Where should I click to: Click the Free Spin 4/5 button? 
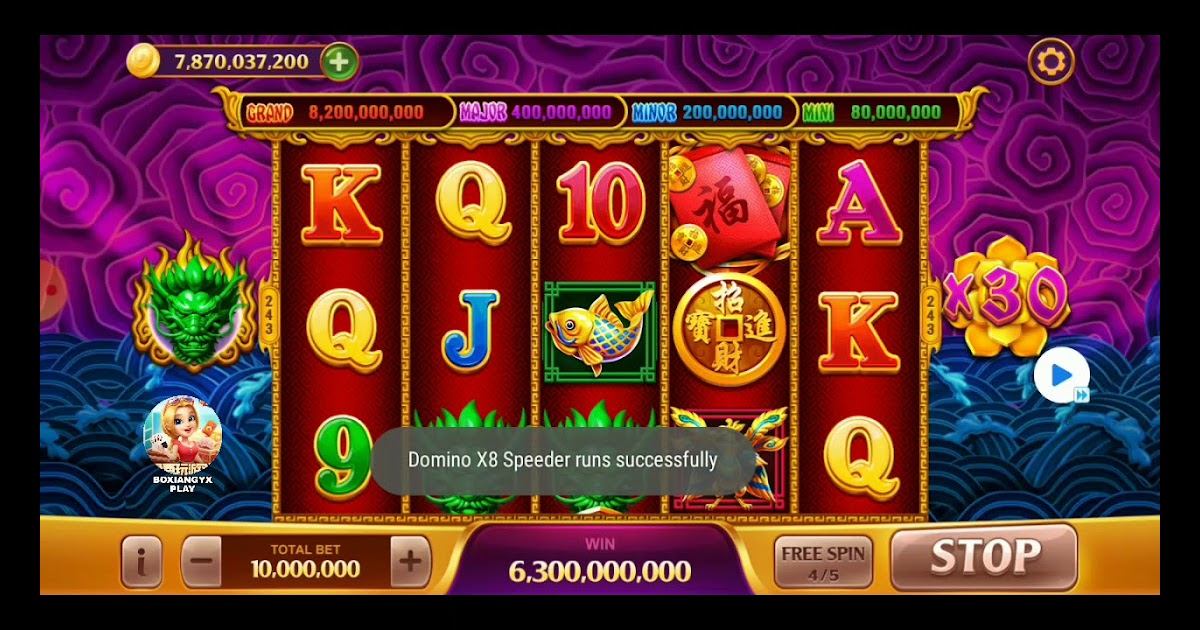[824, 562]
